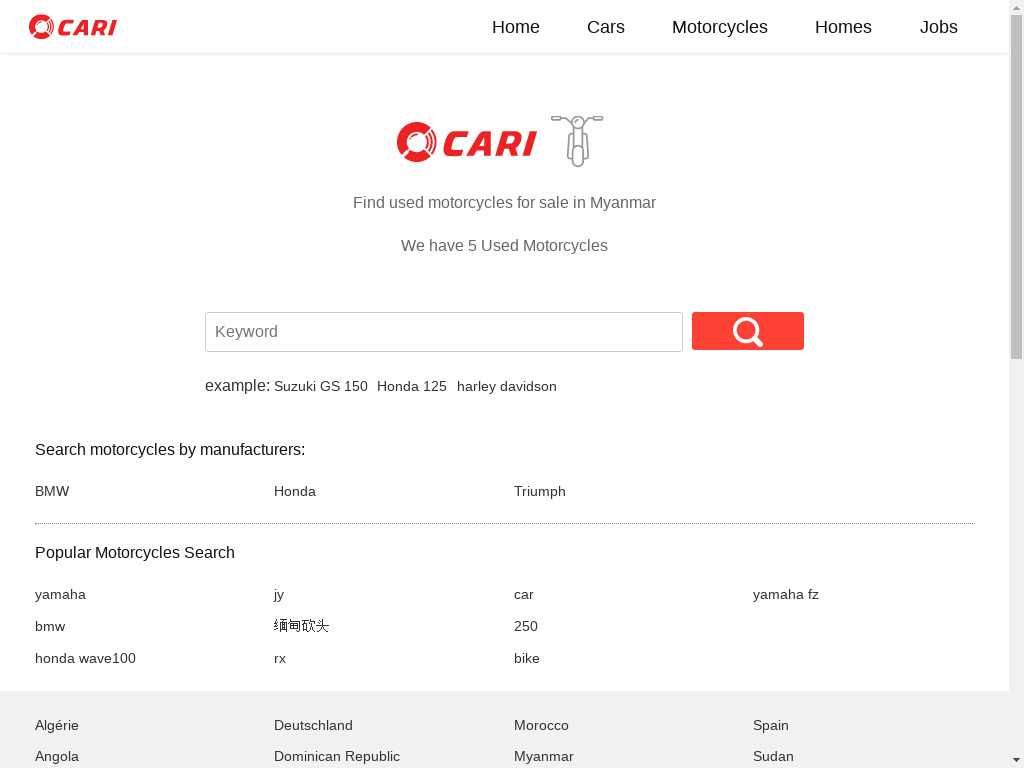Click the vertical scrollbar thumb
This screenshot has height=768, width=1024.
pos(1016,186)
